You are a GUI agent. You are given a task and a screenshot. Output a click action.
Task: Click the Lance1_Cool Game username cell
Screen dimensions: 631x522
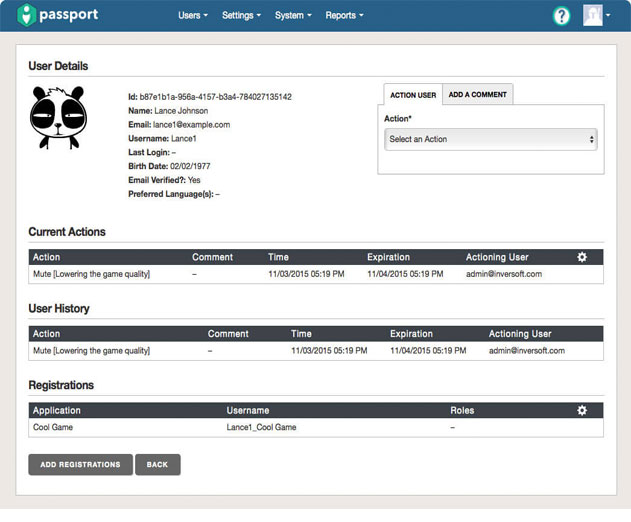[x=261, y=427]
